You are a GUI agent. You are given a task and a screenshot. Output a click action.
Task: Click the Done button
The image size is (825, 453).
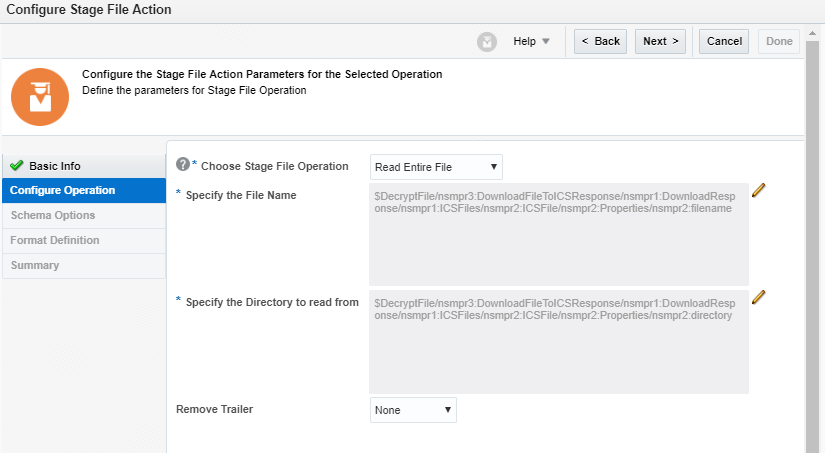click(779, 41)
